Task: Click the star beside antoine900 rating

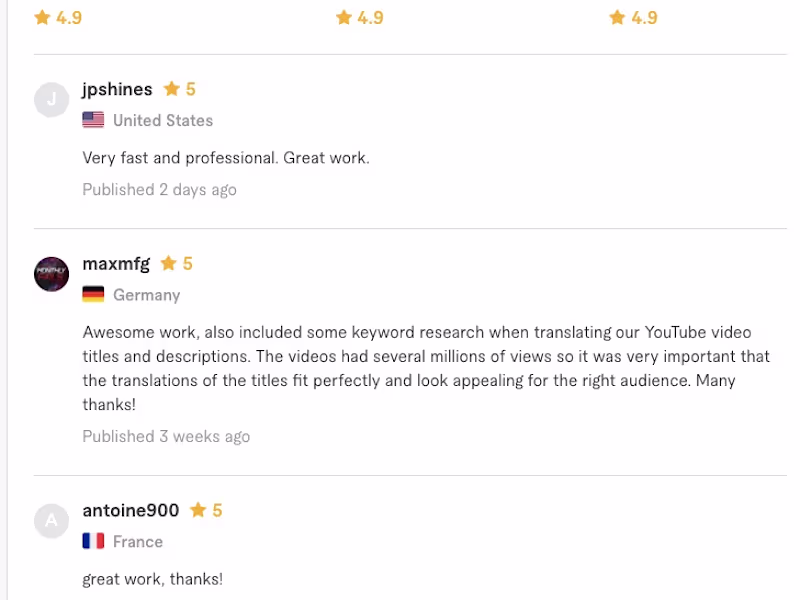Action: [198, 510]
